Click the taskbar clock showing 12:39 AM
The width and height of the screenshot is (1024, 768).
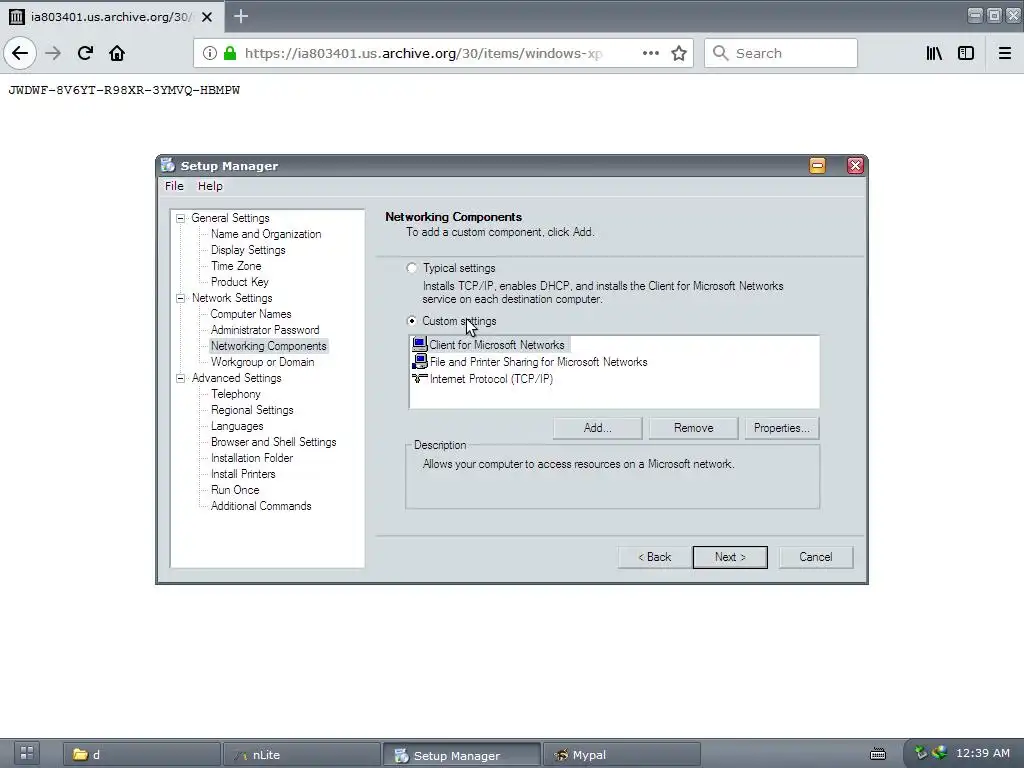(x=983, y=753)
